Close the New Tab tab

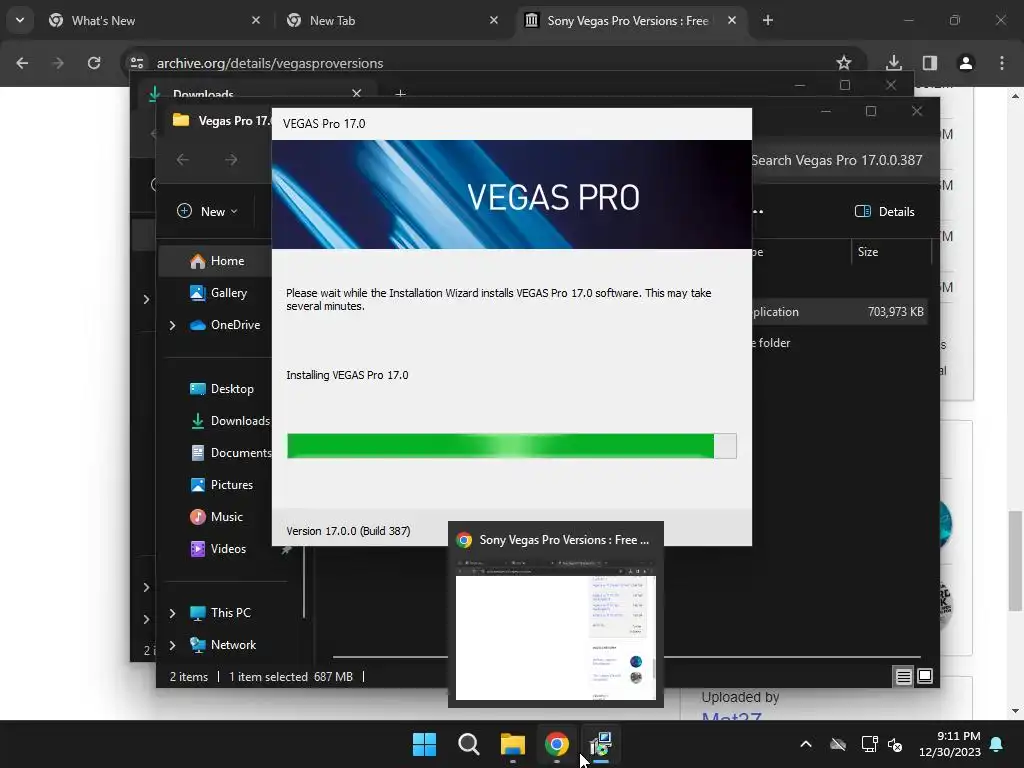point(494,20)
